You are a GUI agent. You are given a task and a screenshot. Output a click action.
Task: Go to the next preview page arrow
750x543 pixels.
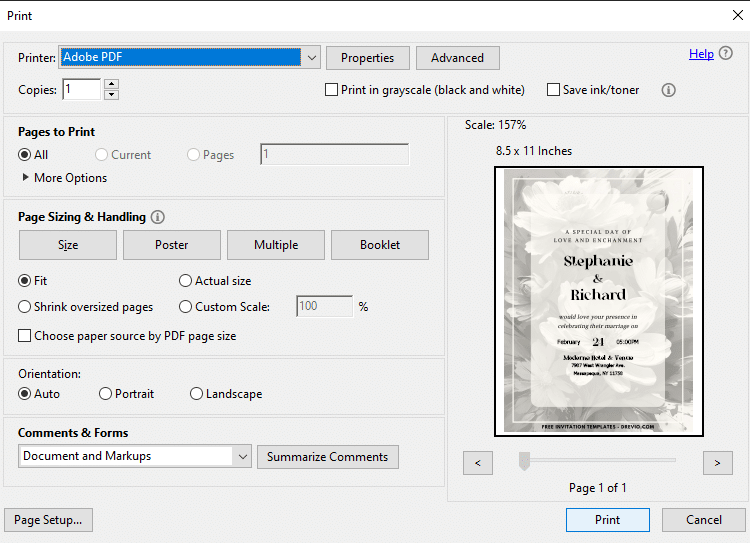717,463
